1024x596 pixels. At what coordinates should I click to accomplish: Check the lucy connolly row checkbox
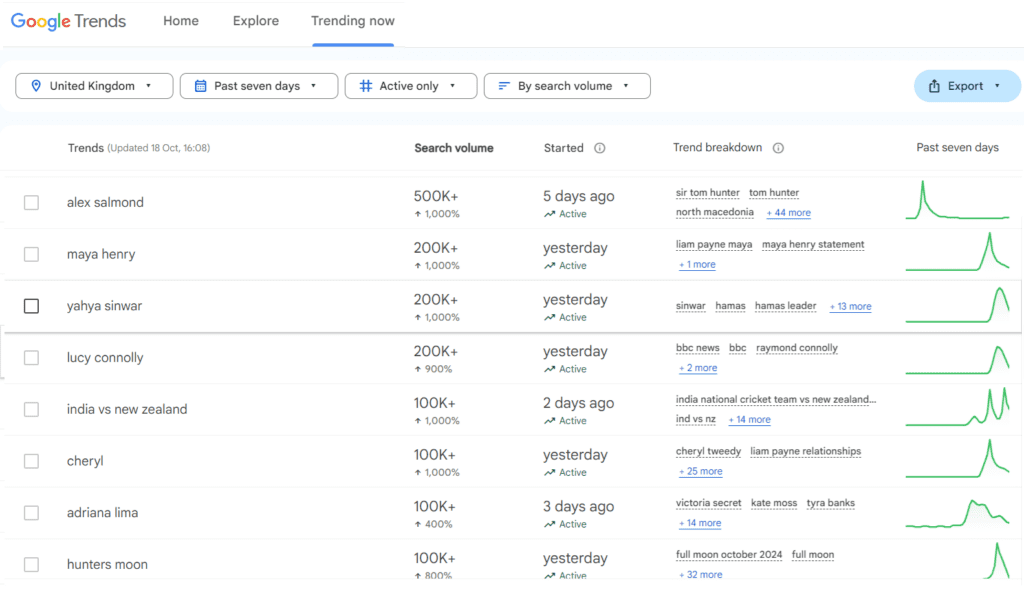pyautogui.click(x=31, y=358)
